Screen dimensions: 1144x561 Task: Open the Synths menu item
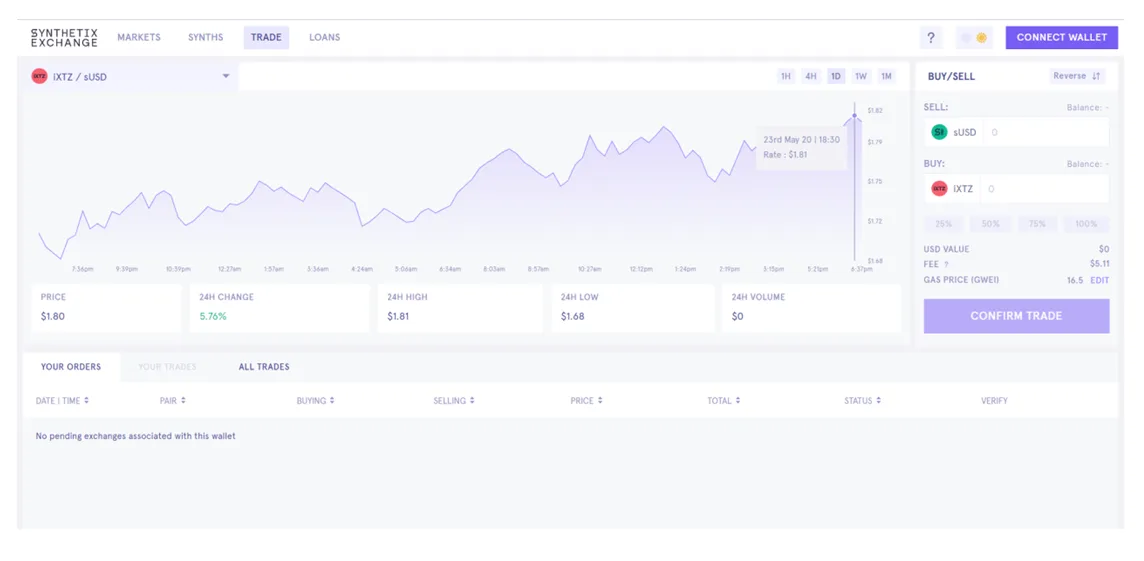click(206, 37)
